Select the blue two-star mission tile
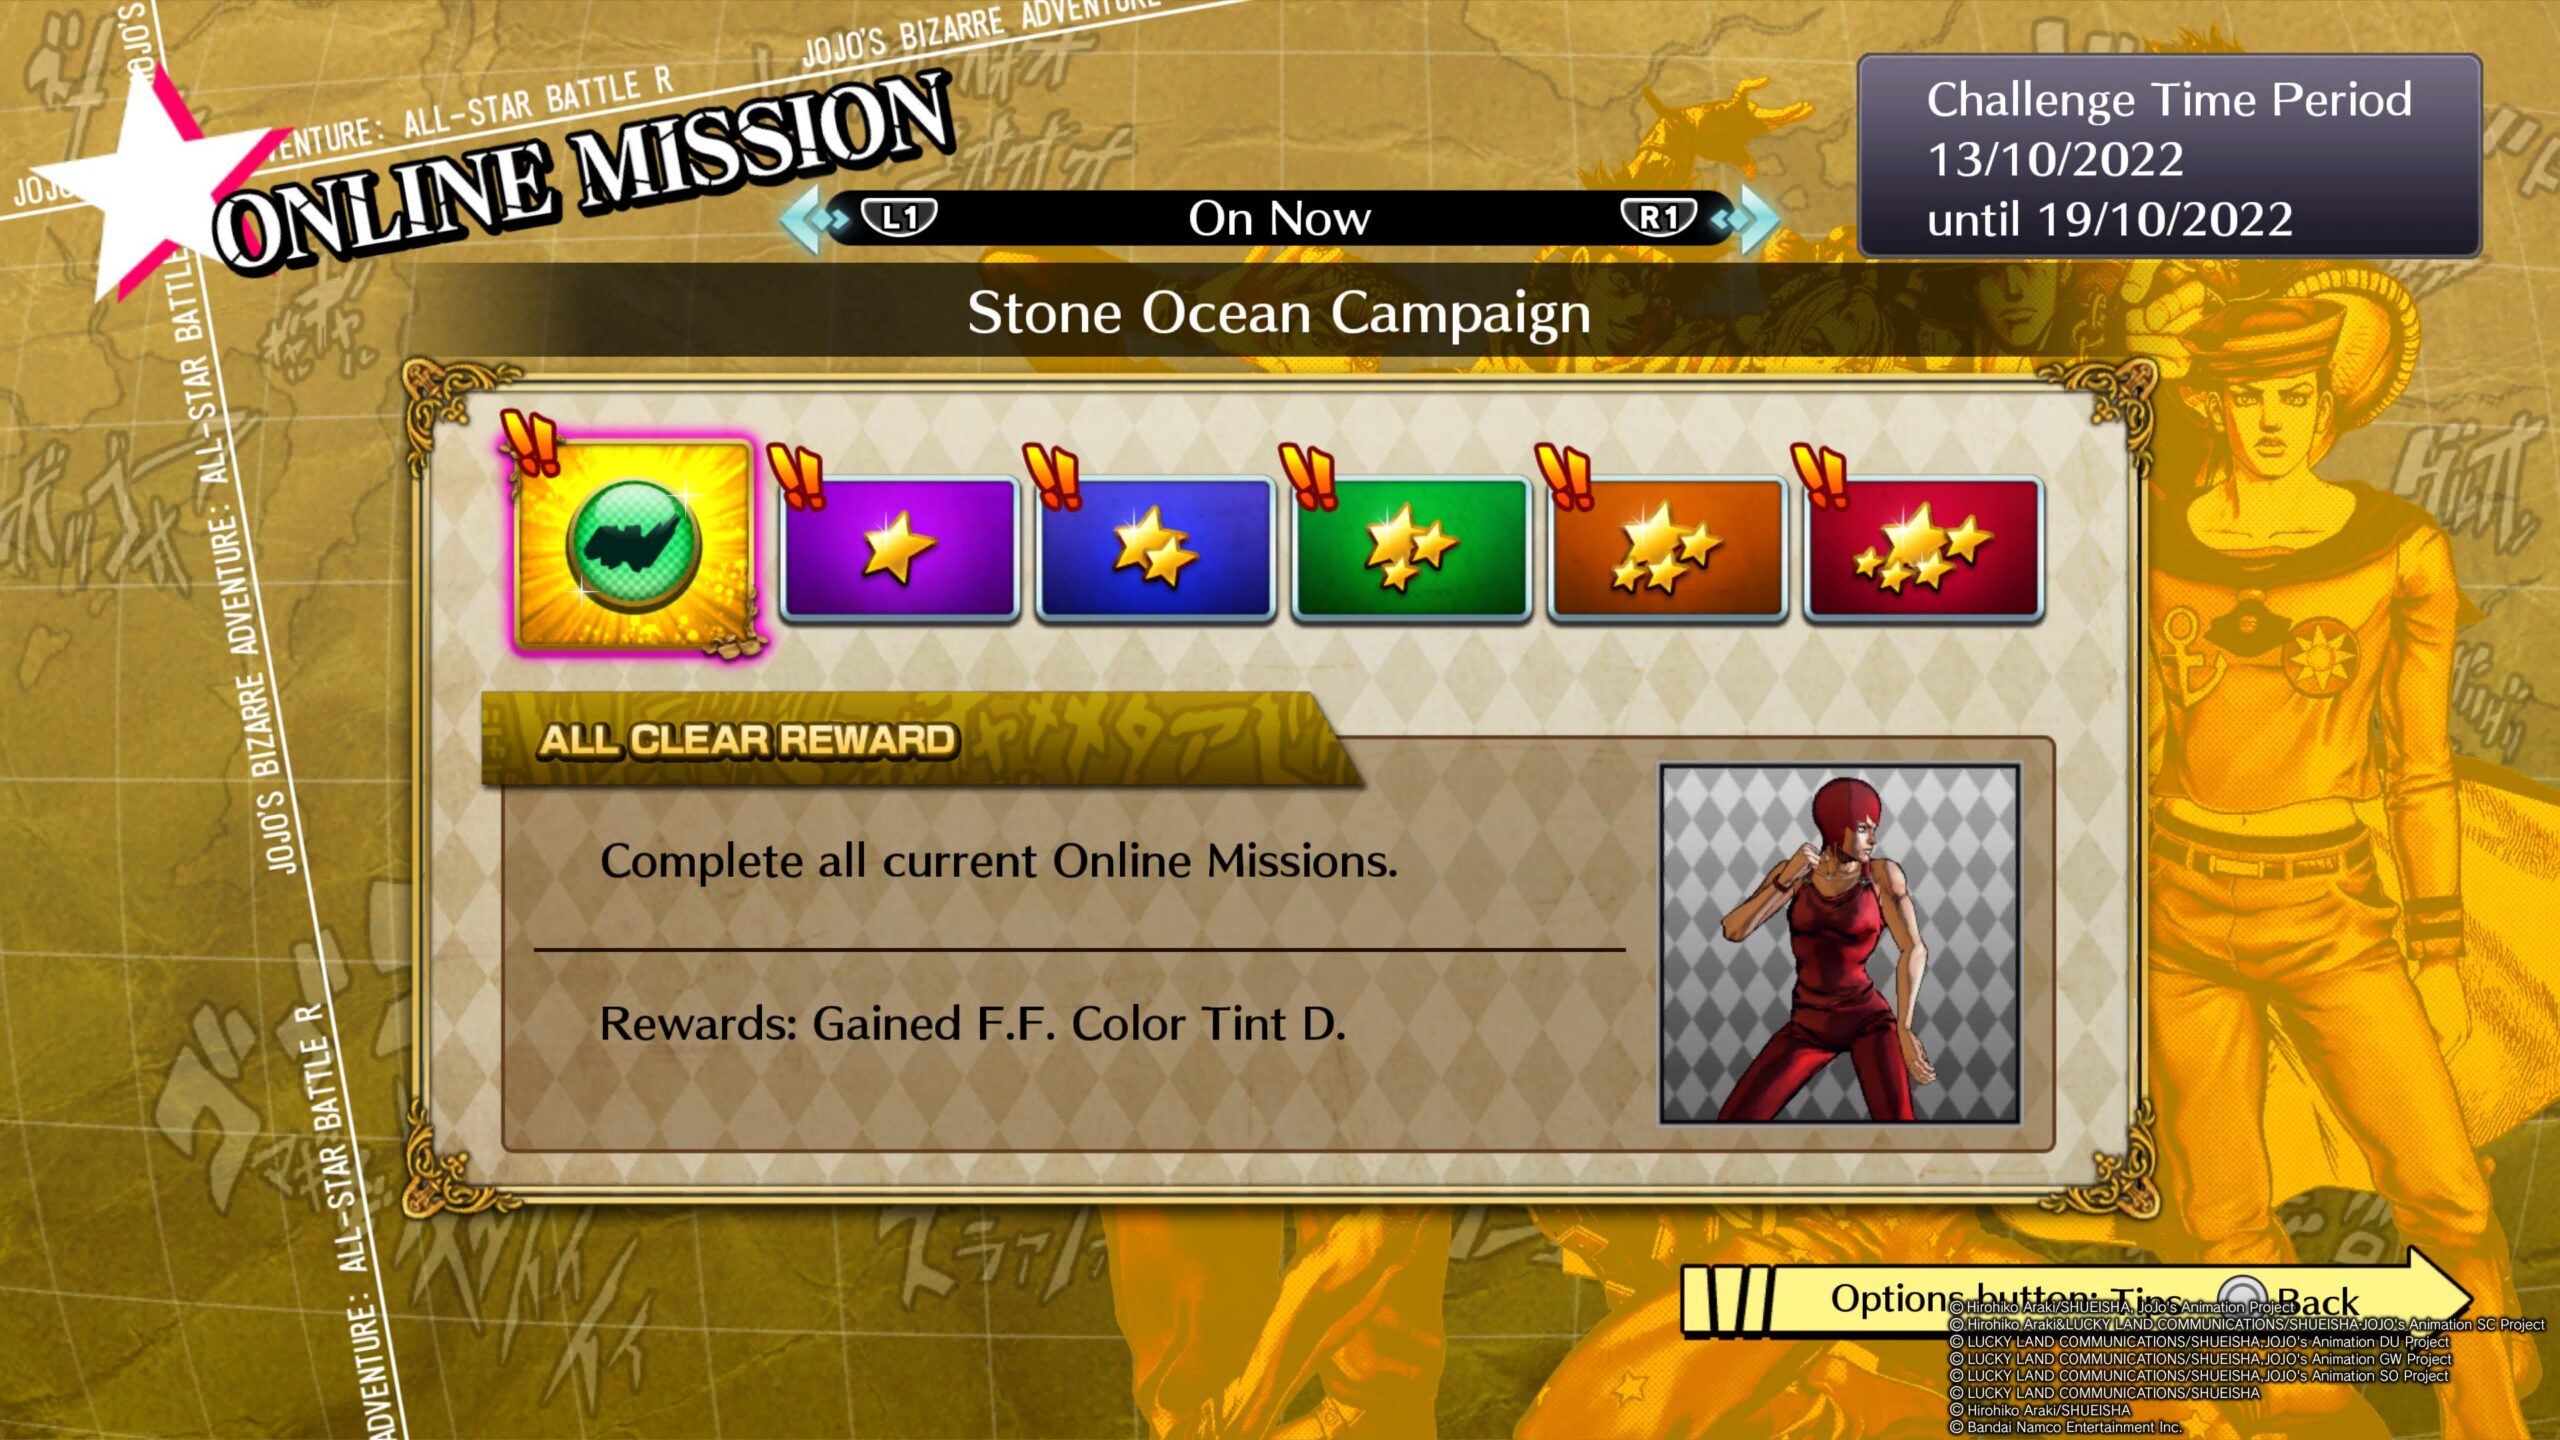2560x1440 pixels. pyautogui.click(x=1155, y=549)
